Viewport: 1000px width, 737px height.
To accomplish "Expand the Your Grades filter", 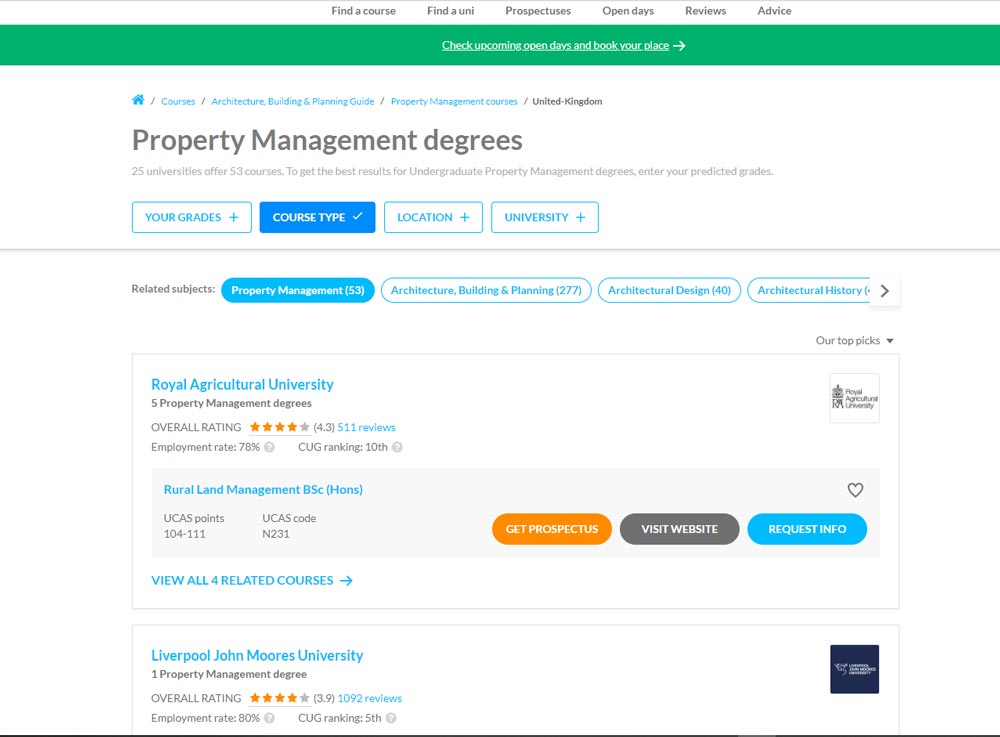I will pos(191,217).
